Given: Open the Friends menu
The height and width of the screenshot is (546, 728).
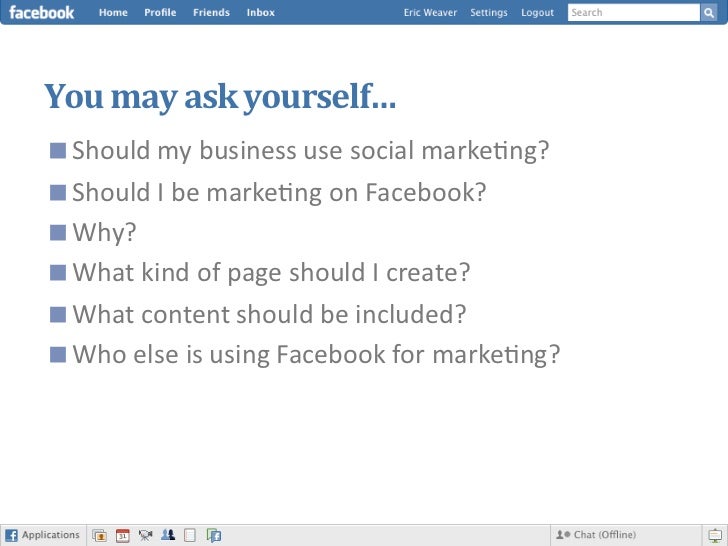Looking at the screenshot, I should [211, 13].
